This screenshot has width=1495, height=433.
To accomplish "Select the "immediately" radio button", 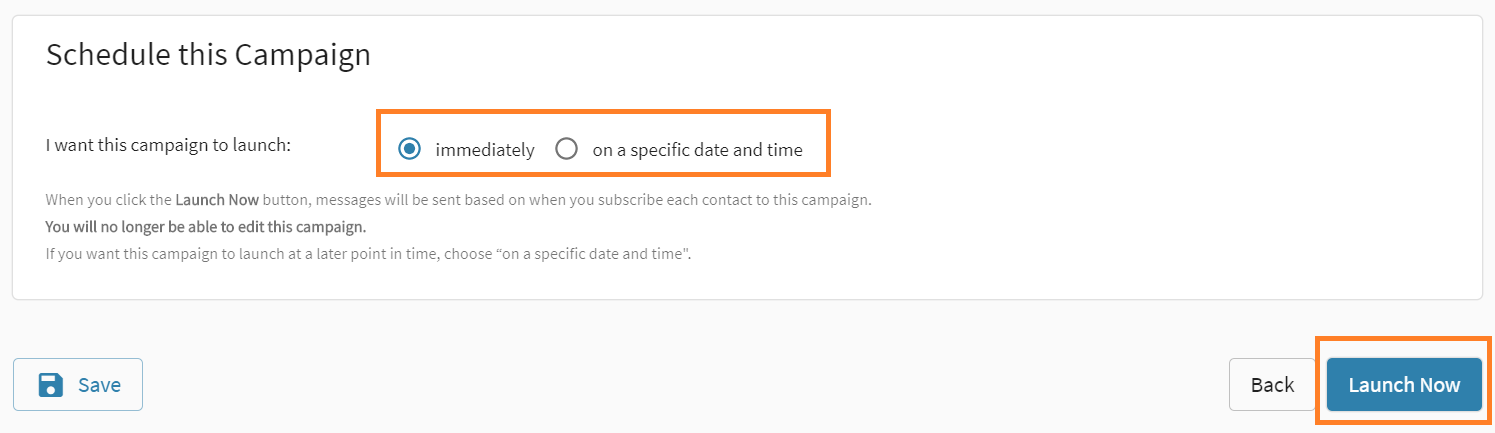I will click(409, 149).
